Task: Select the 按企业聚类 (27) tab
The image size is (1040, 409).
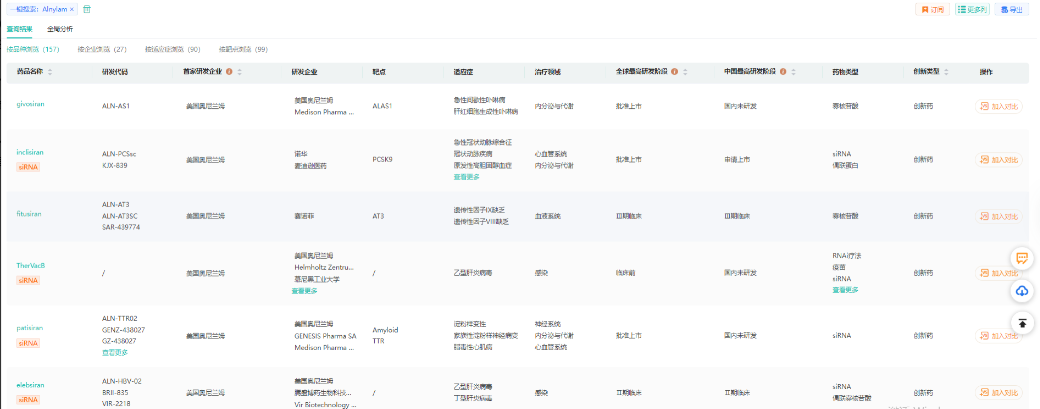Action: [x=104, y=49]
